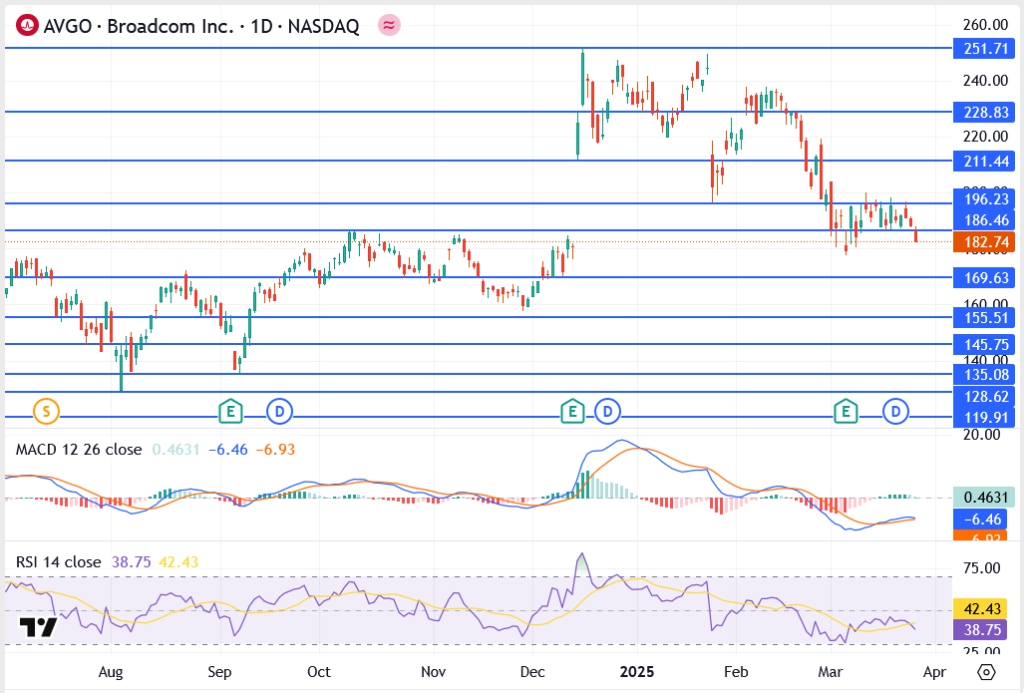Toggle the MACD 12 26 close legend
Viewport: 1024px width, 693px height.
coord(78,450)
